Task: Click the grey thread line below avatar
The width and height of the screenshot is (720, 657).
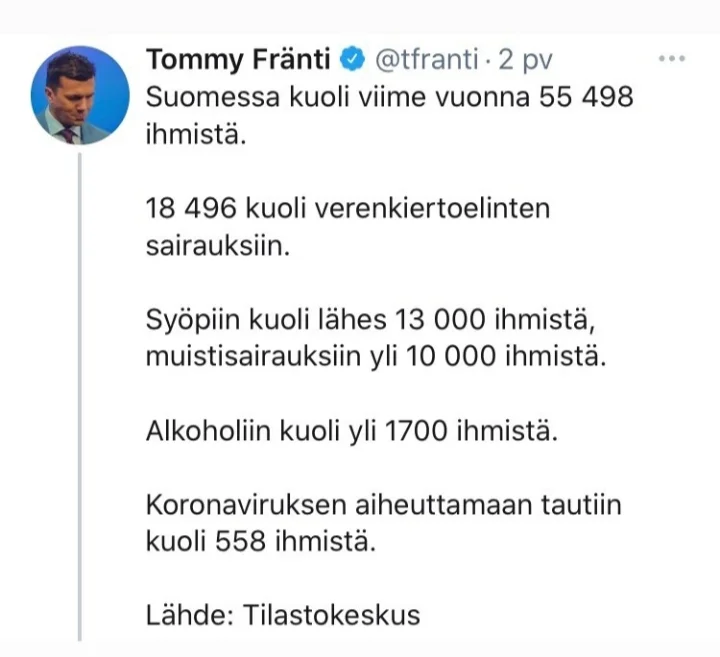Action: tap(80, 400)
